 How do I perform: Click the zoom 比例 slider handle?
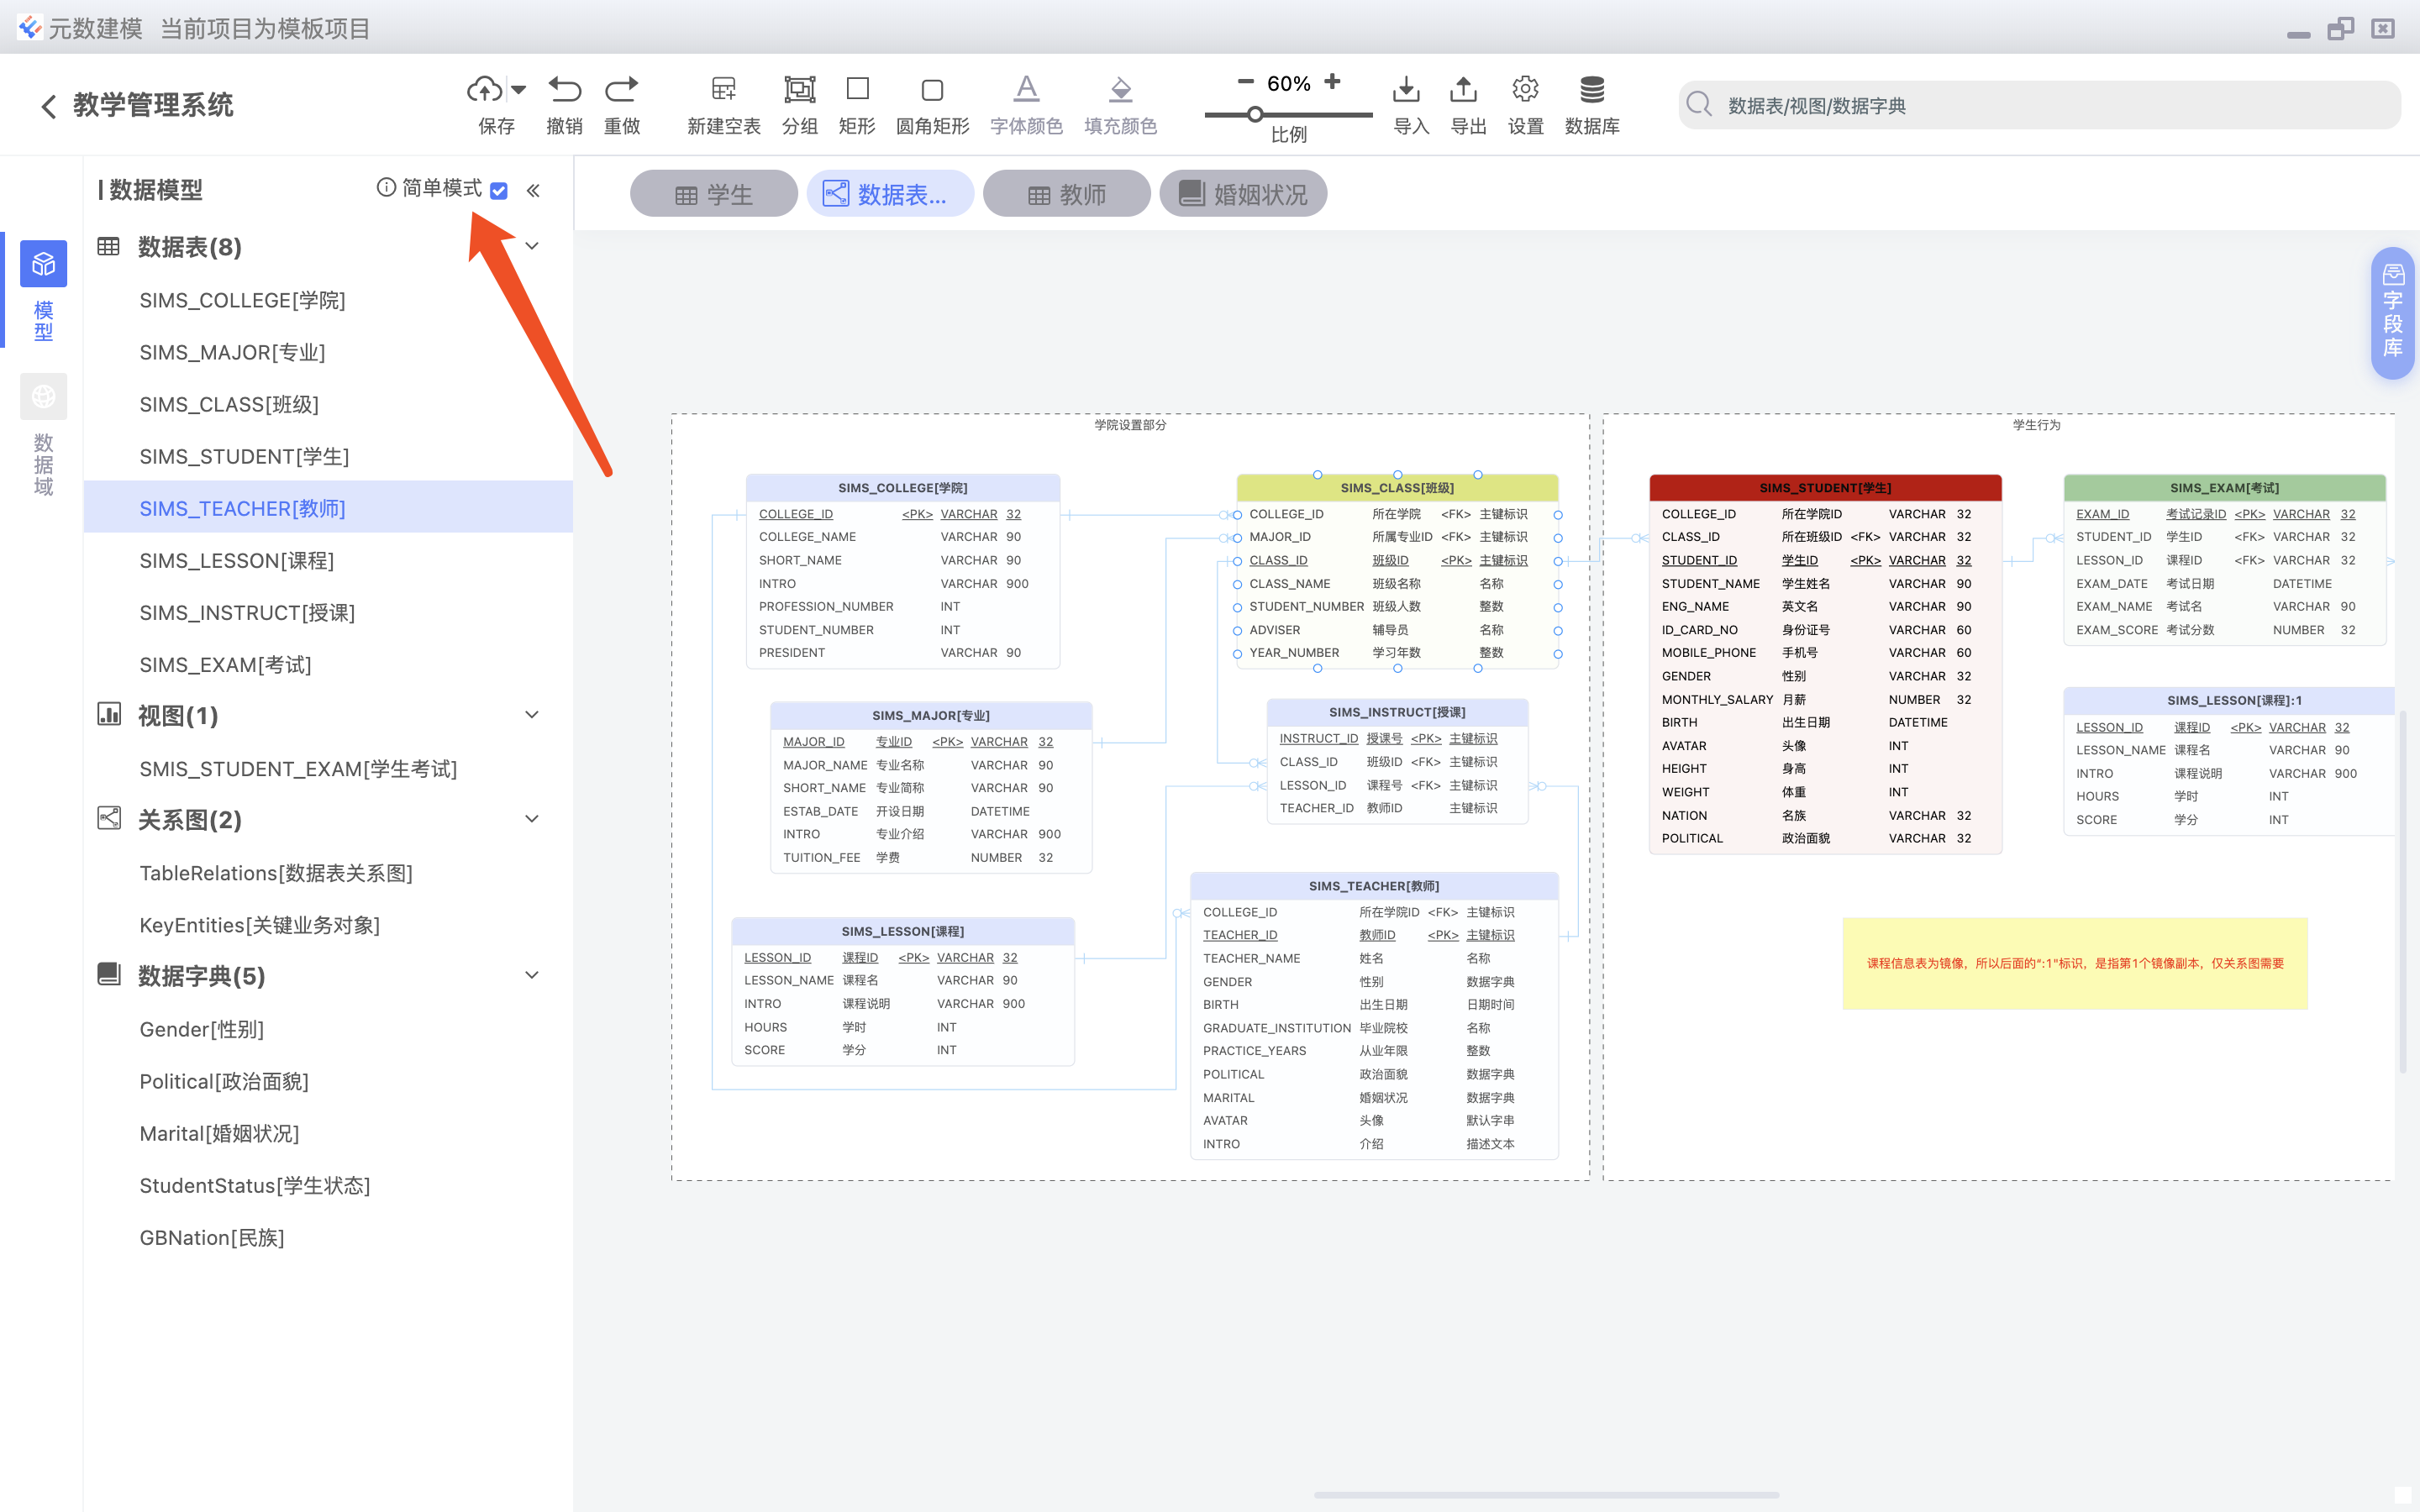pos(1255,115)
